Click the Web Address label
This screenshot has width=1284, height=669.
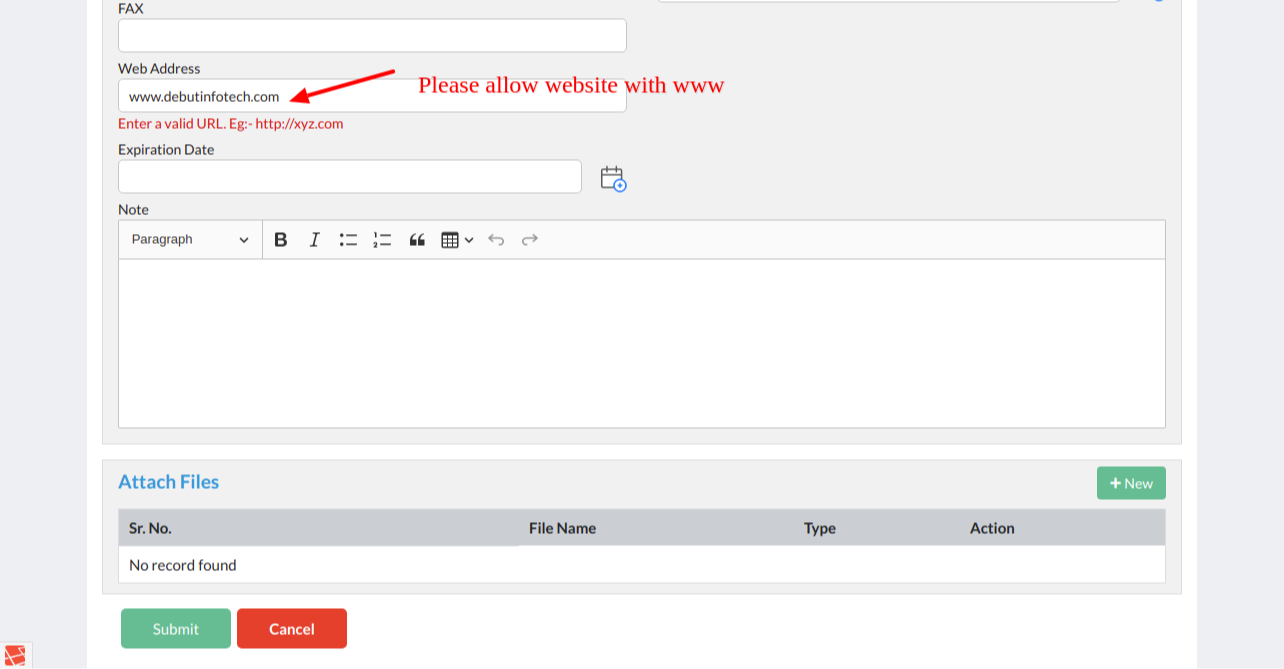pos(159,69)
